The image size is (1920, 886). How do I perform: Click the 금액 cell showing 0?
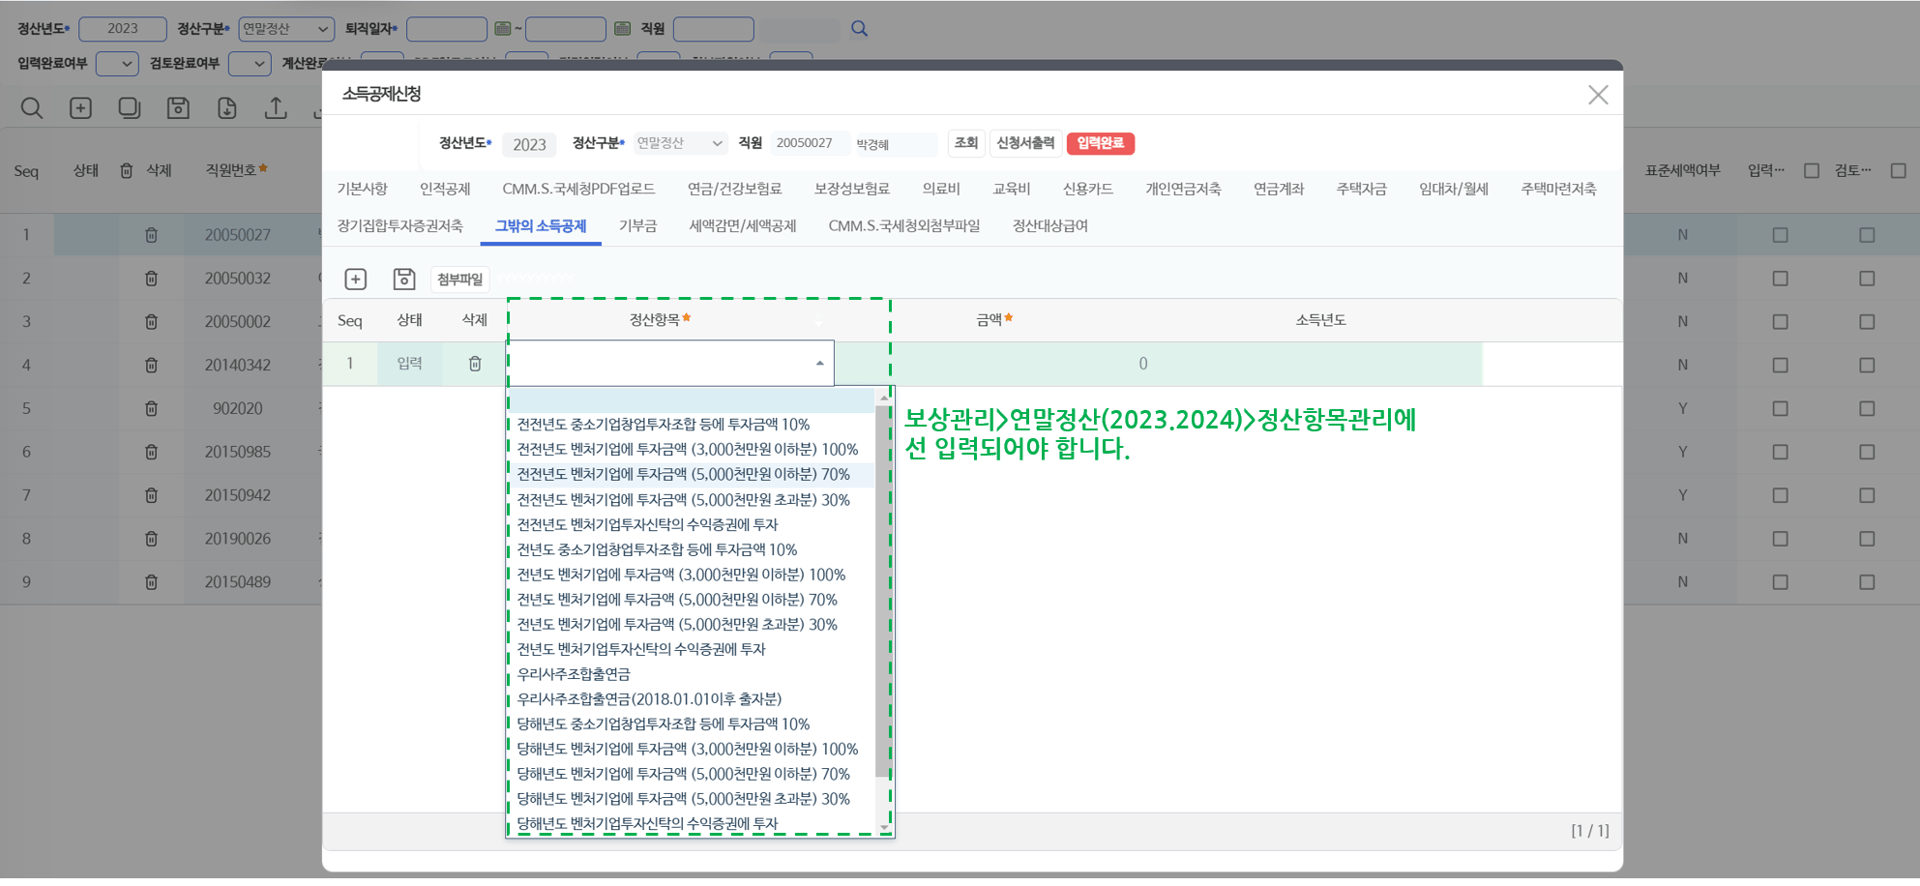tap(1143, 364)
